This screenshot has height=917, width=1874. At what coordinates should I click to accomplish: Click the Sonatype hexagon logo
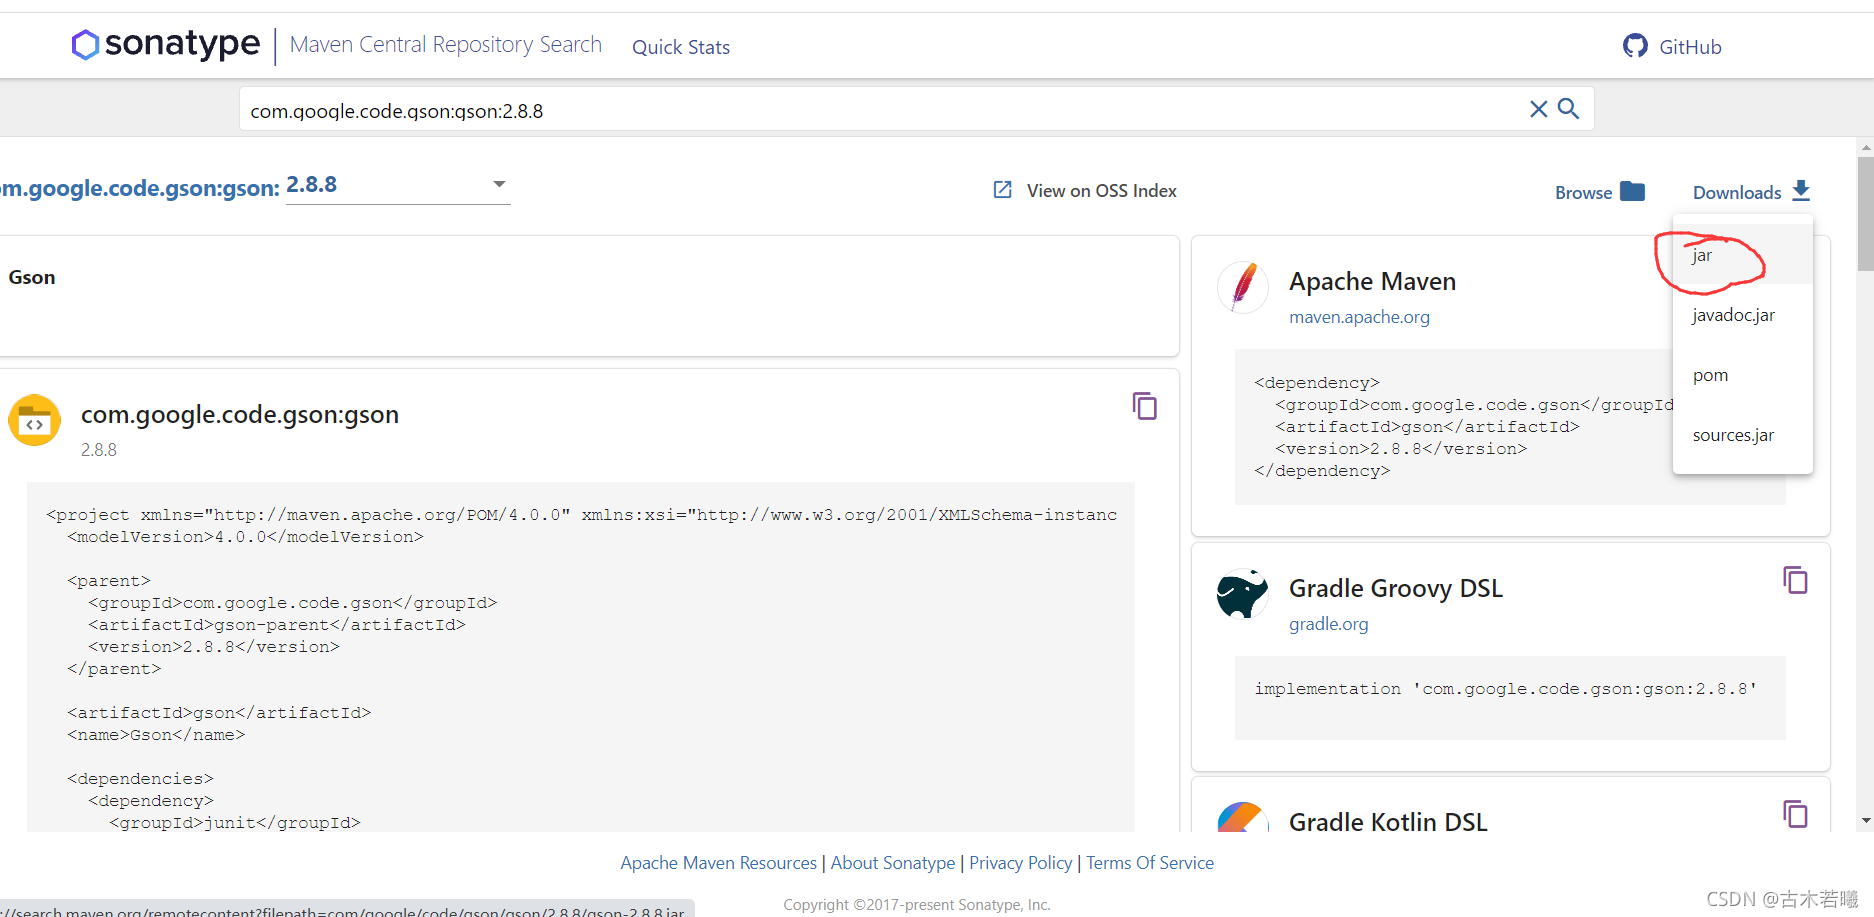tap(86, 44)
